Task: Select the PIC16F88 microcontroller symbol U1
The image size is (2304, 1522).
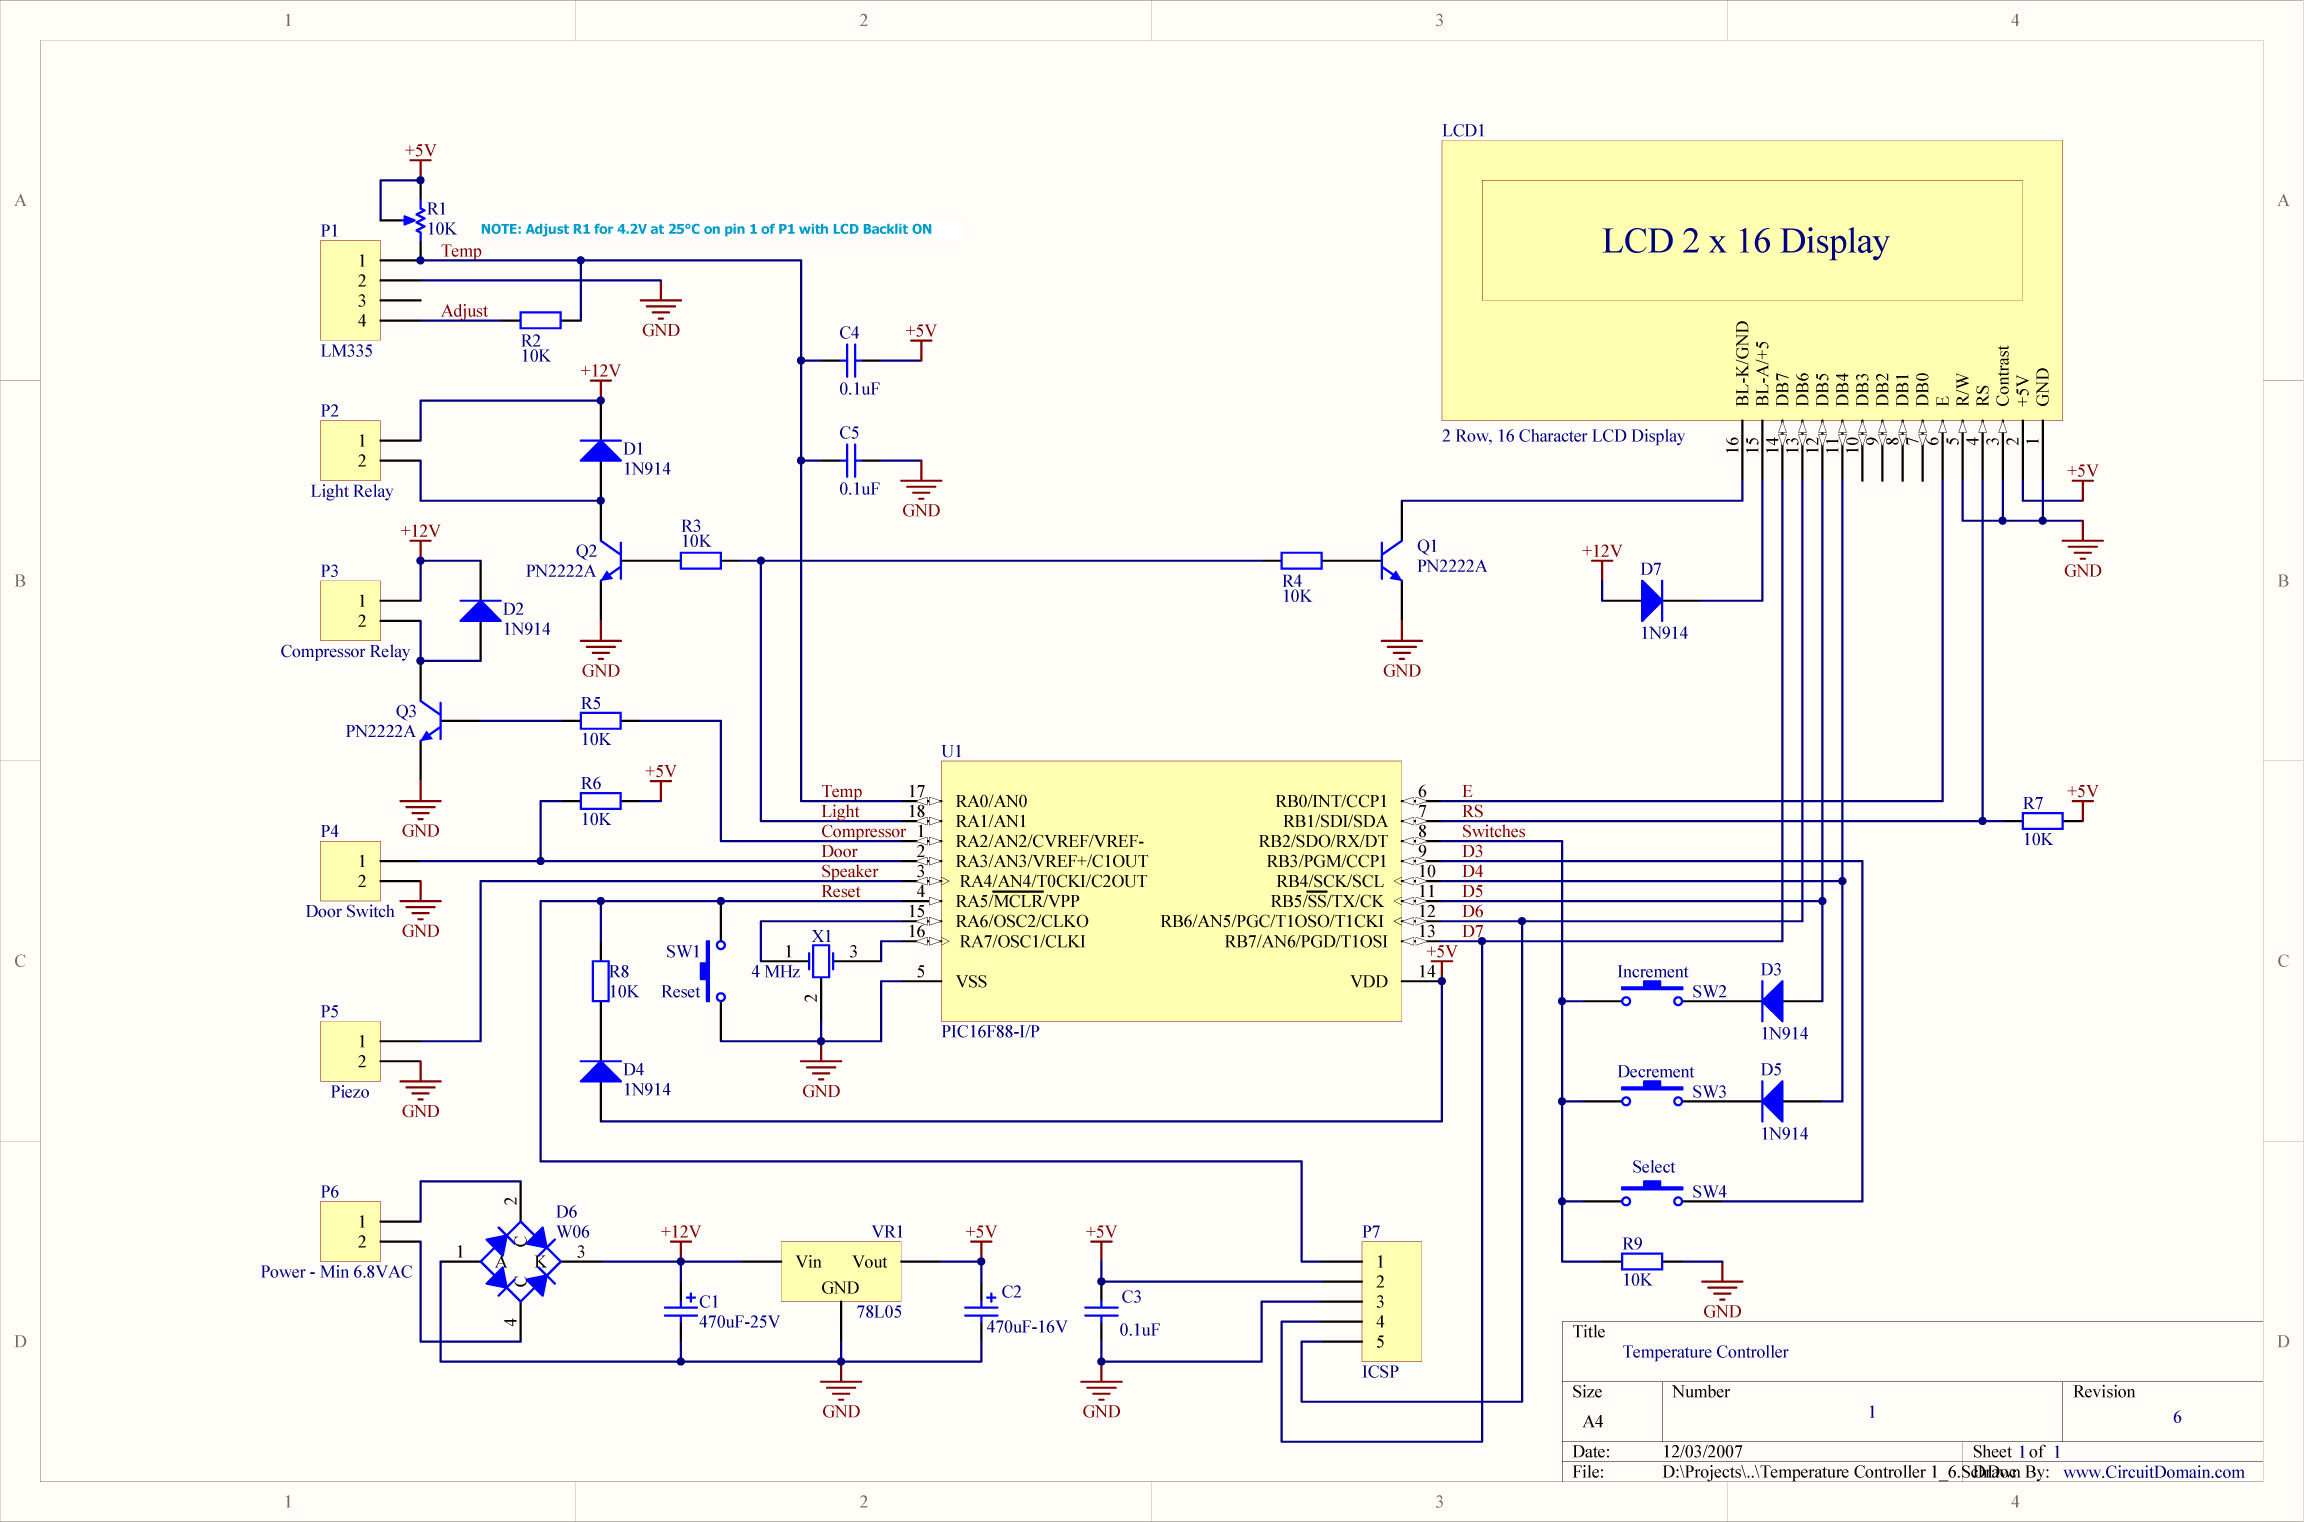Action: tap(1170, 890)
